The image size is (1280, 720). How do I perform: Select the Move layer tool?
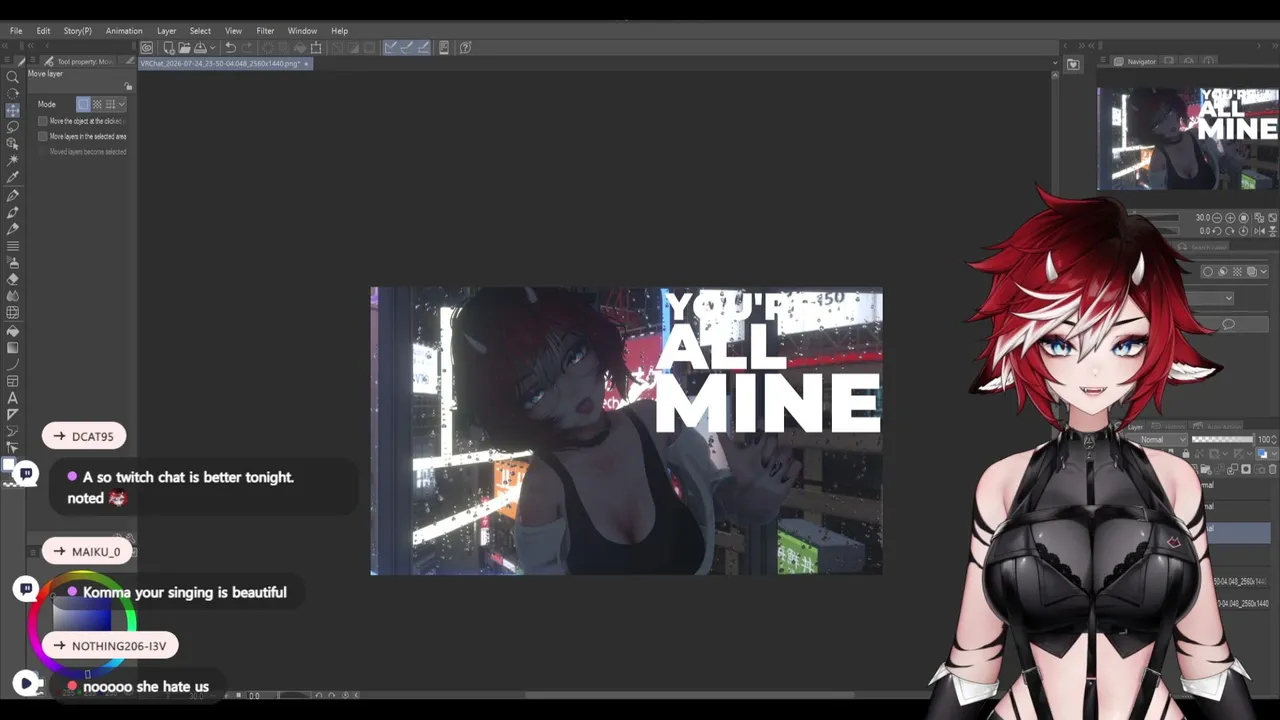[13, 111]
